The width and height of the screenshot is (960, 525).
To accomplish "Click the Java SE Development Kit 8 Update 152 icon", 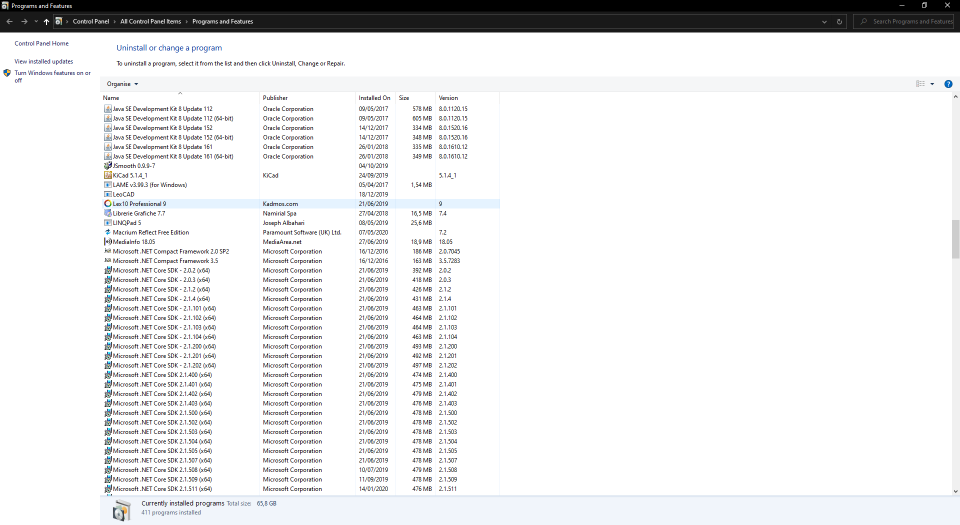I will coord(108,128).
